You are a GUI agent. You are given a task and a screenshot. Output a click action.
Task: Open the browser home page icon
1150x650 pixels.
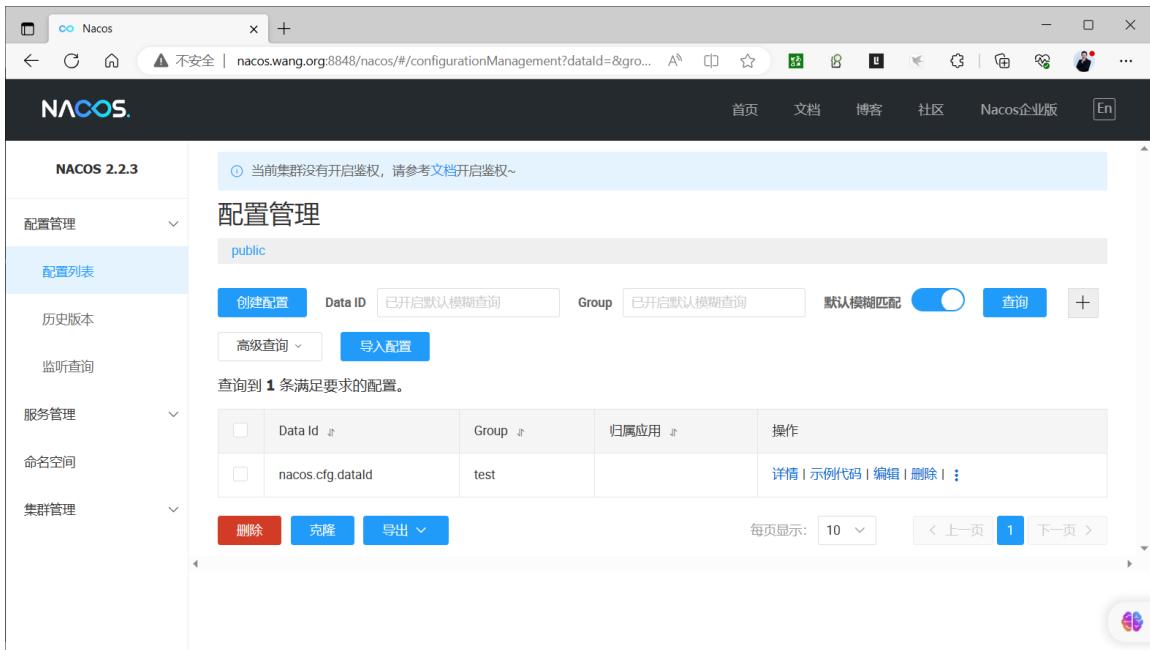(111, 61)
